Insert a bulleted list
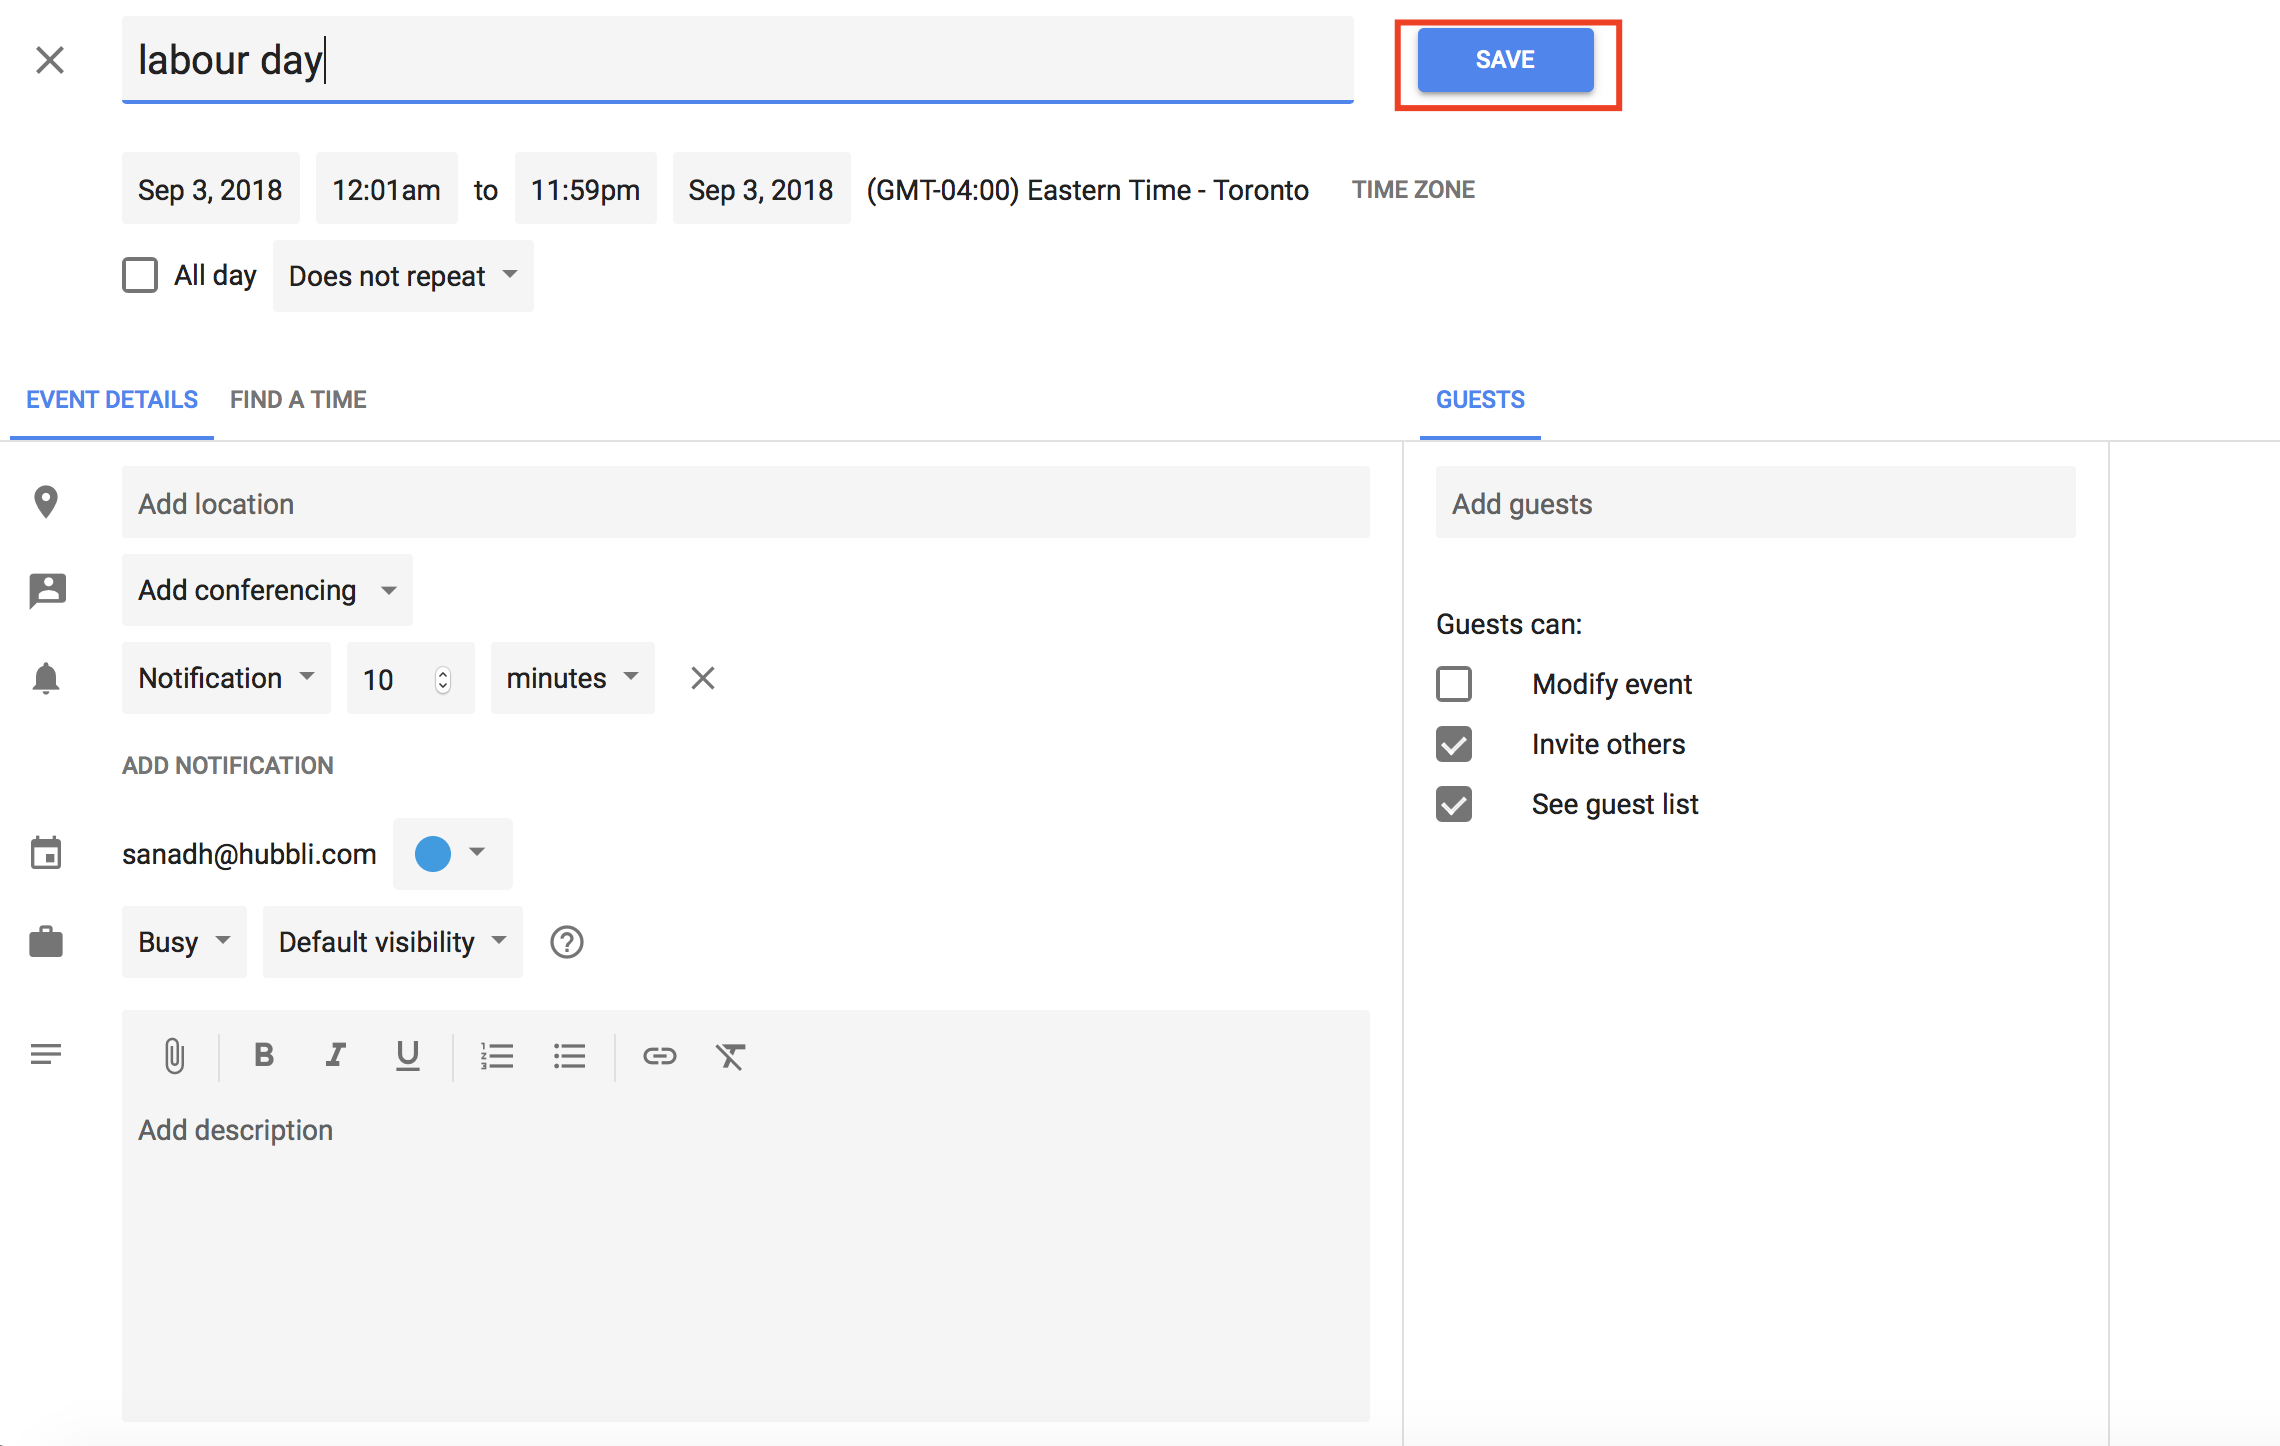This screenshot has width=2280, height=1446. (569, 1056)
